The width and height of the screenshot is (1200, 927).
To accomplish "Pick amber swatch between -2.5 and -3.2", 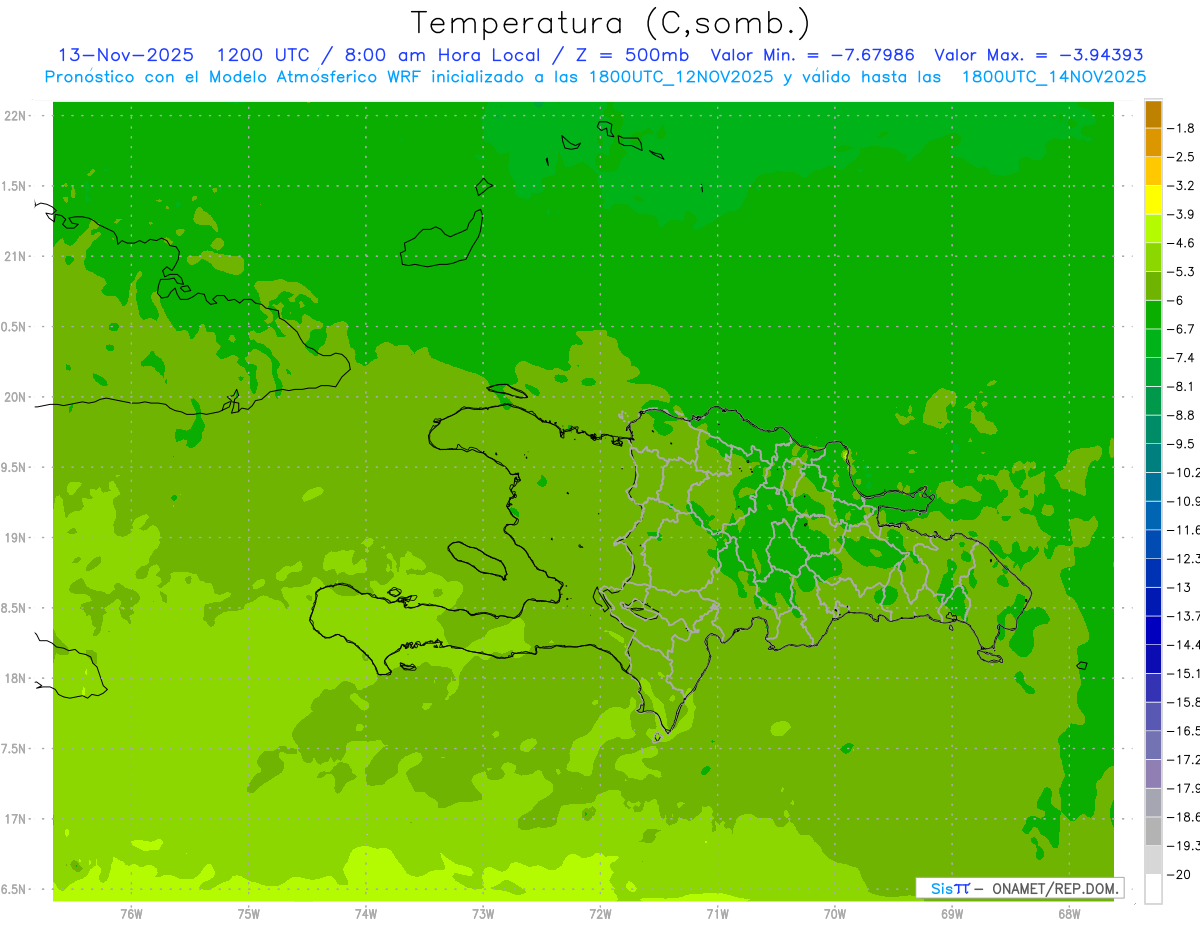I will coord(1153,171).
